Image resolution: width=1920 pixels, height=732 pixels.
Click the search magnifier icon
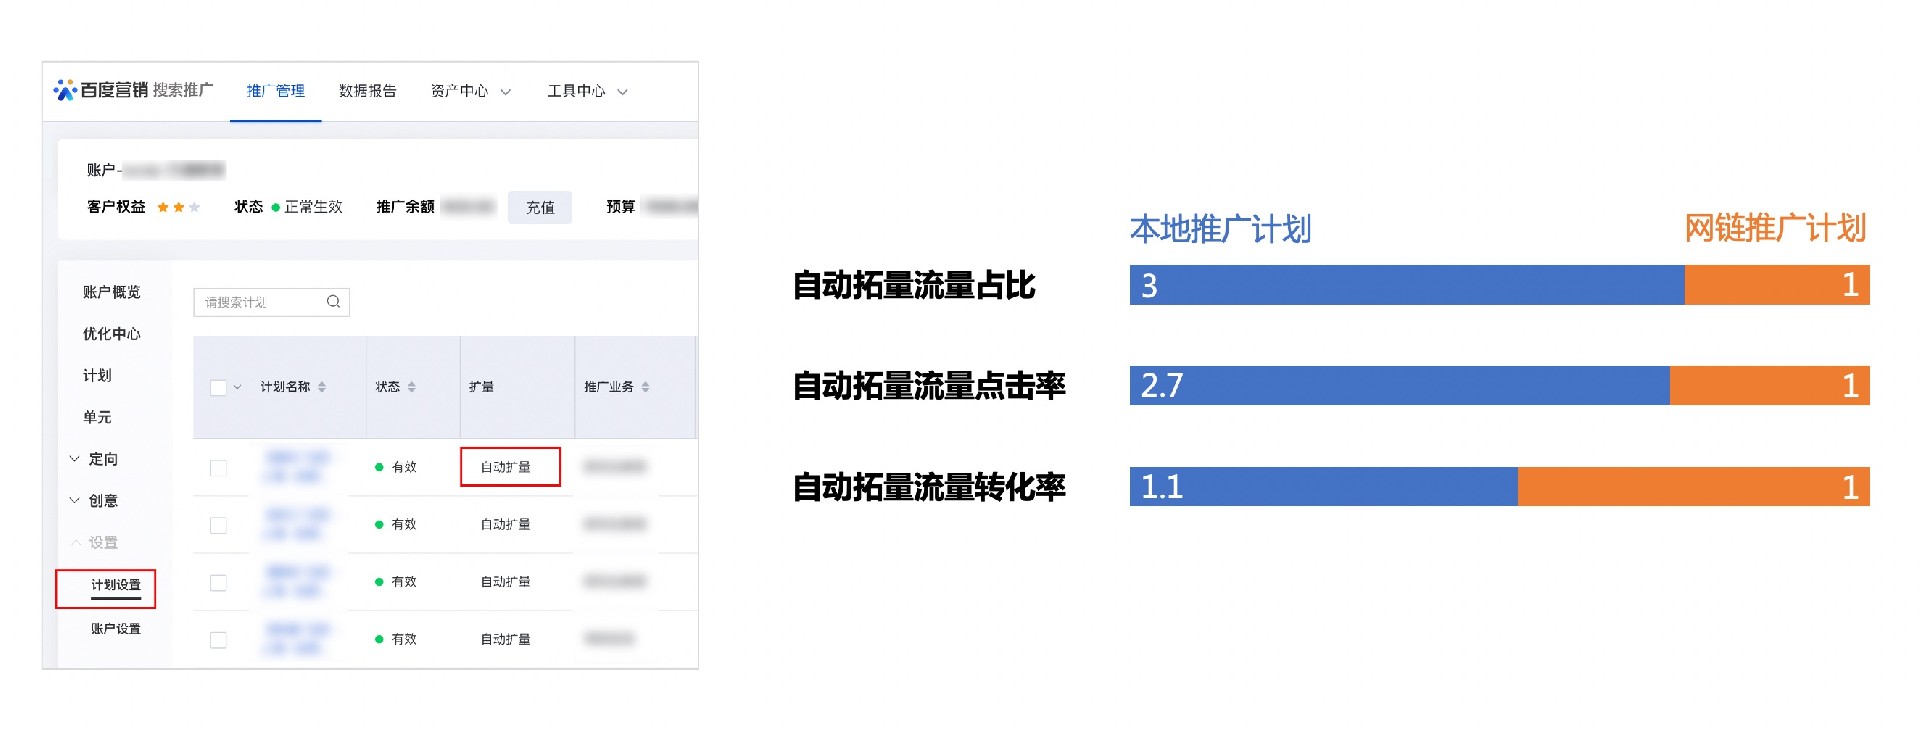click(x=333, y=302)
